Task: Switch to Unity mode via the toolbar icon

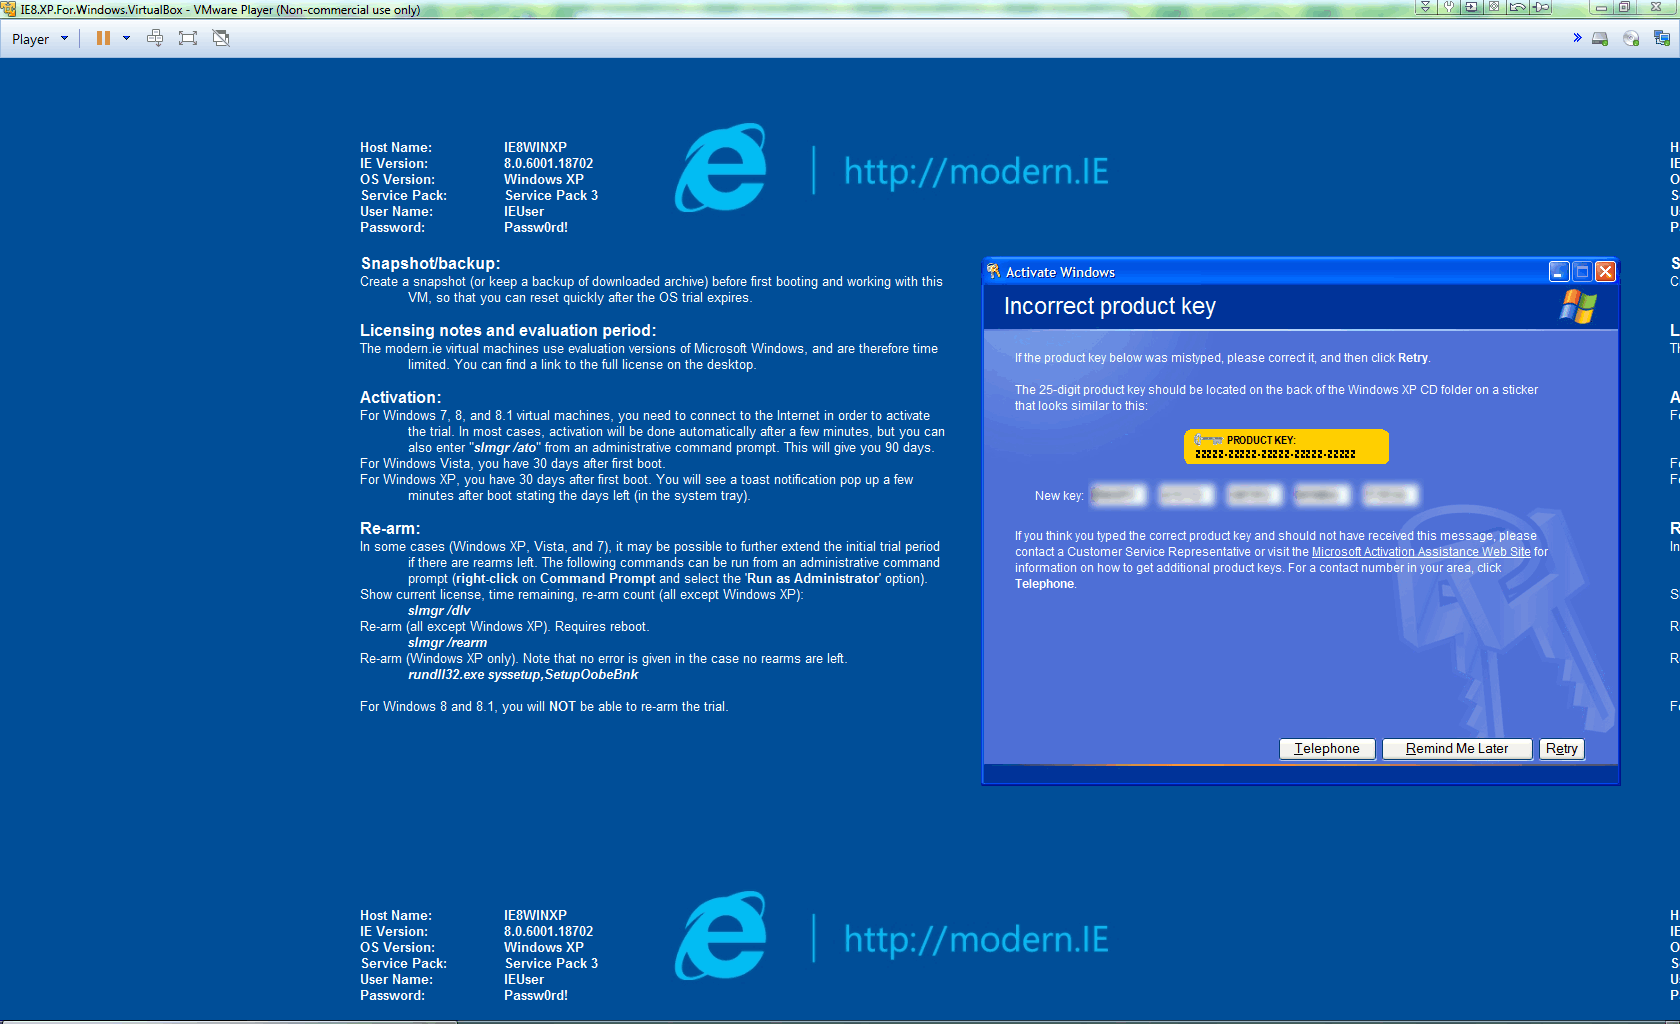Action: [x=218, y=38]
